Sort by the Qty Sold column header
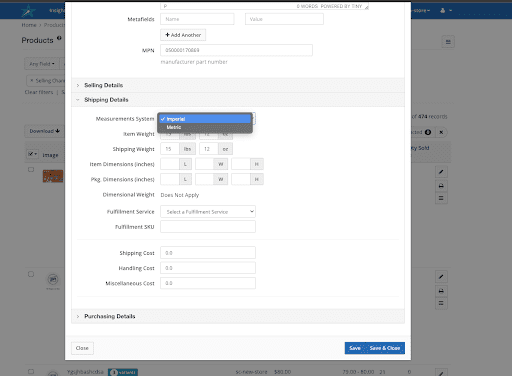This screenshot has height=376, width=512. point(420,148)
